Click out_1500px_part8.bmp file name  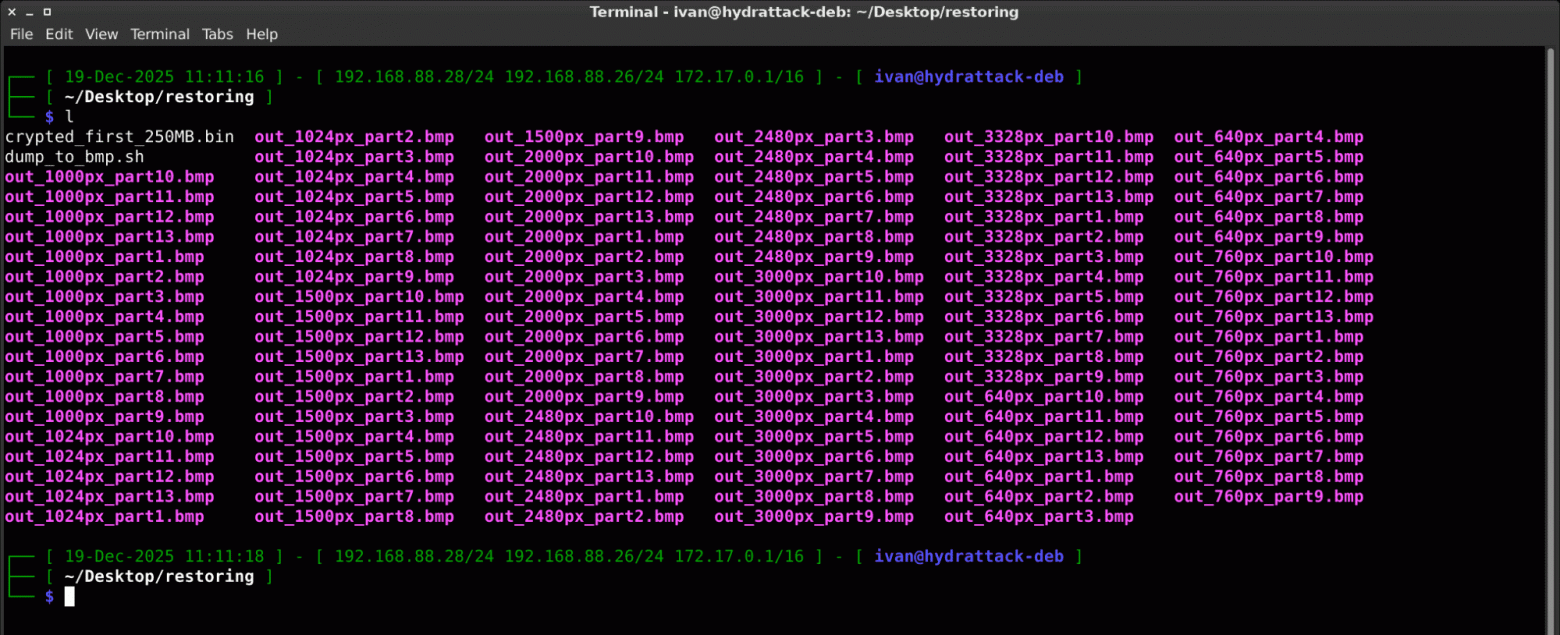point(354,517)
